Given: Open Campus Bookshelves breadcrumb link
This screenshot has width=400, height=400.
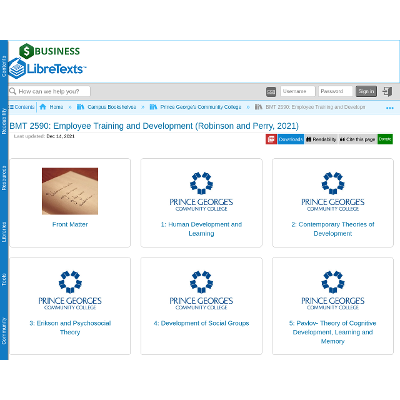Looking at the screenshot, I should tap(112, 107).
